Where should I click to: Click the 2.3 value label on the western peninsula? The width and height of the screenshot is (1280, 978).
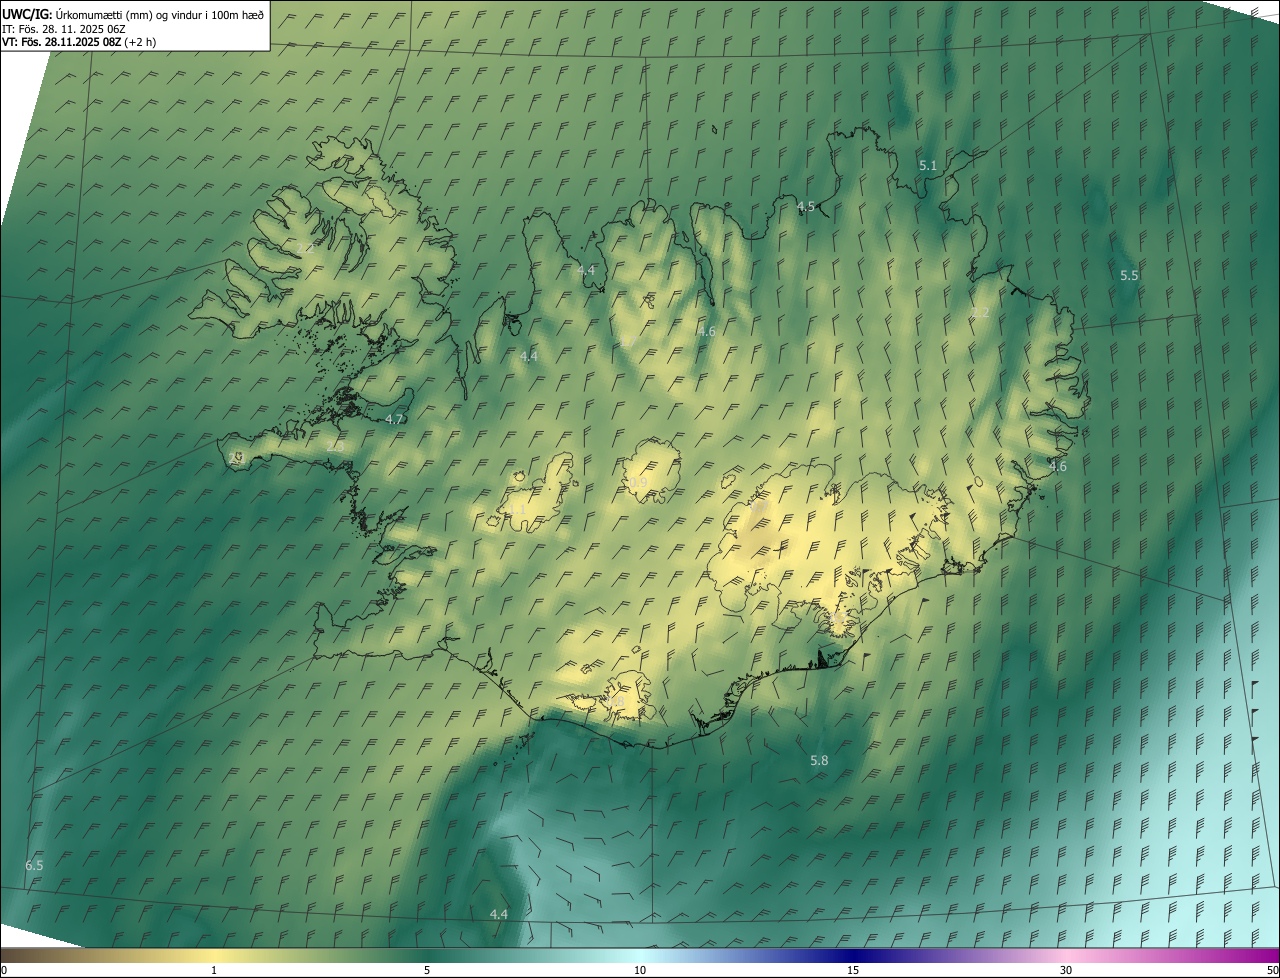(x=334, y=446)
